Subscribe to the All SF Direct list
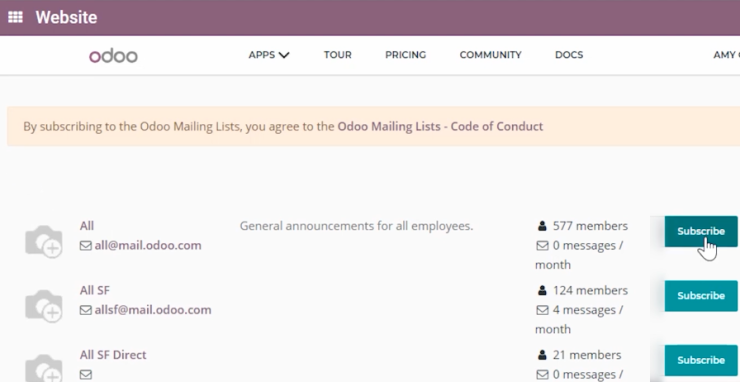This screenshot has height=382, width=740. tap(701, 360)
